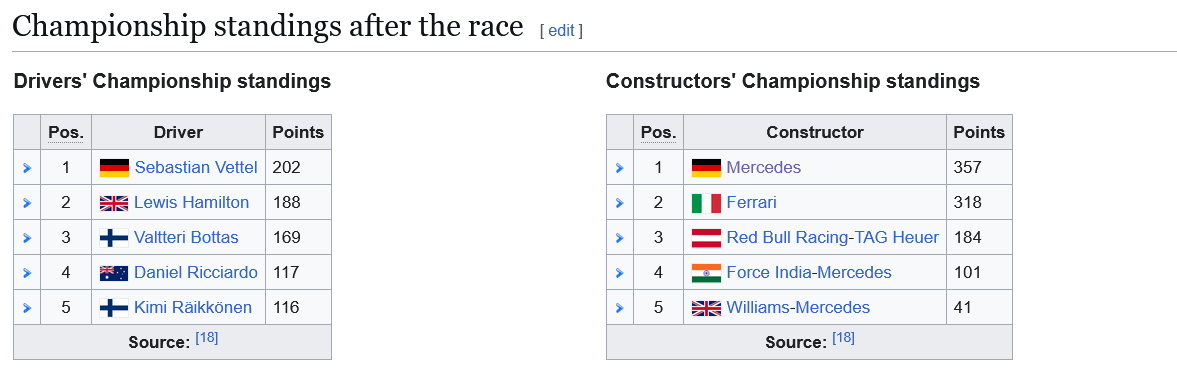Visit the Mercedes constructor link
Viewport: 1177px width, 392px height.
tap(763, 167)
